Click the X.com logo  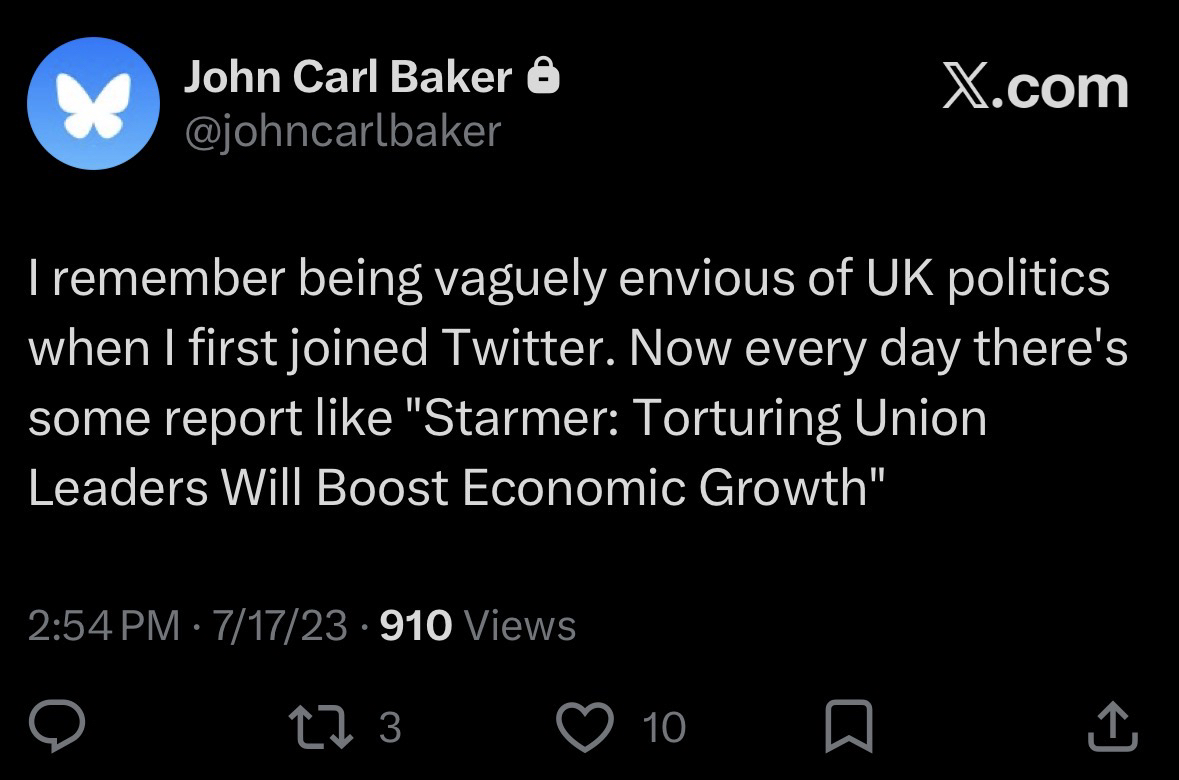(1035, 89)
